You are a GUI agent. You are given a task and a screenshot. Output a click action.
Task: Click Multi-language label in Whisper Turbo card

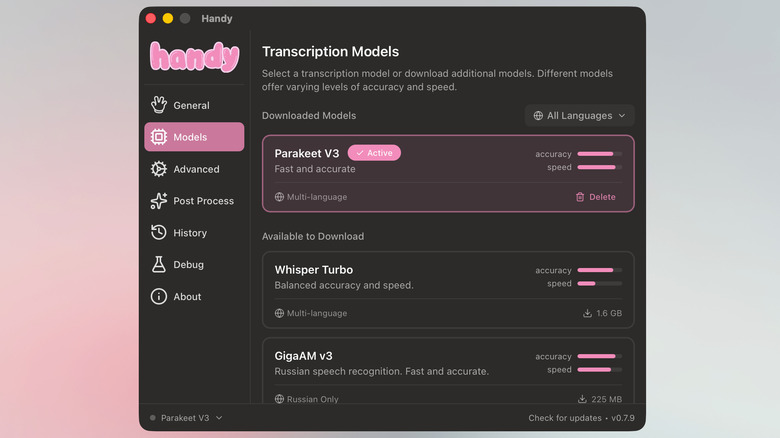point(317,313)
